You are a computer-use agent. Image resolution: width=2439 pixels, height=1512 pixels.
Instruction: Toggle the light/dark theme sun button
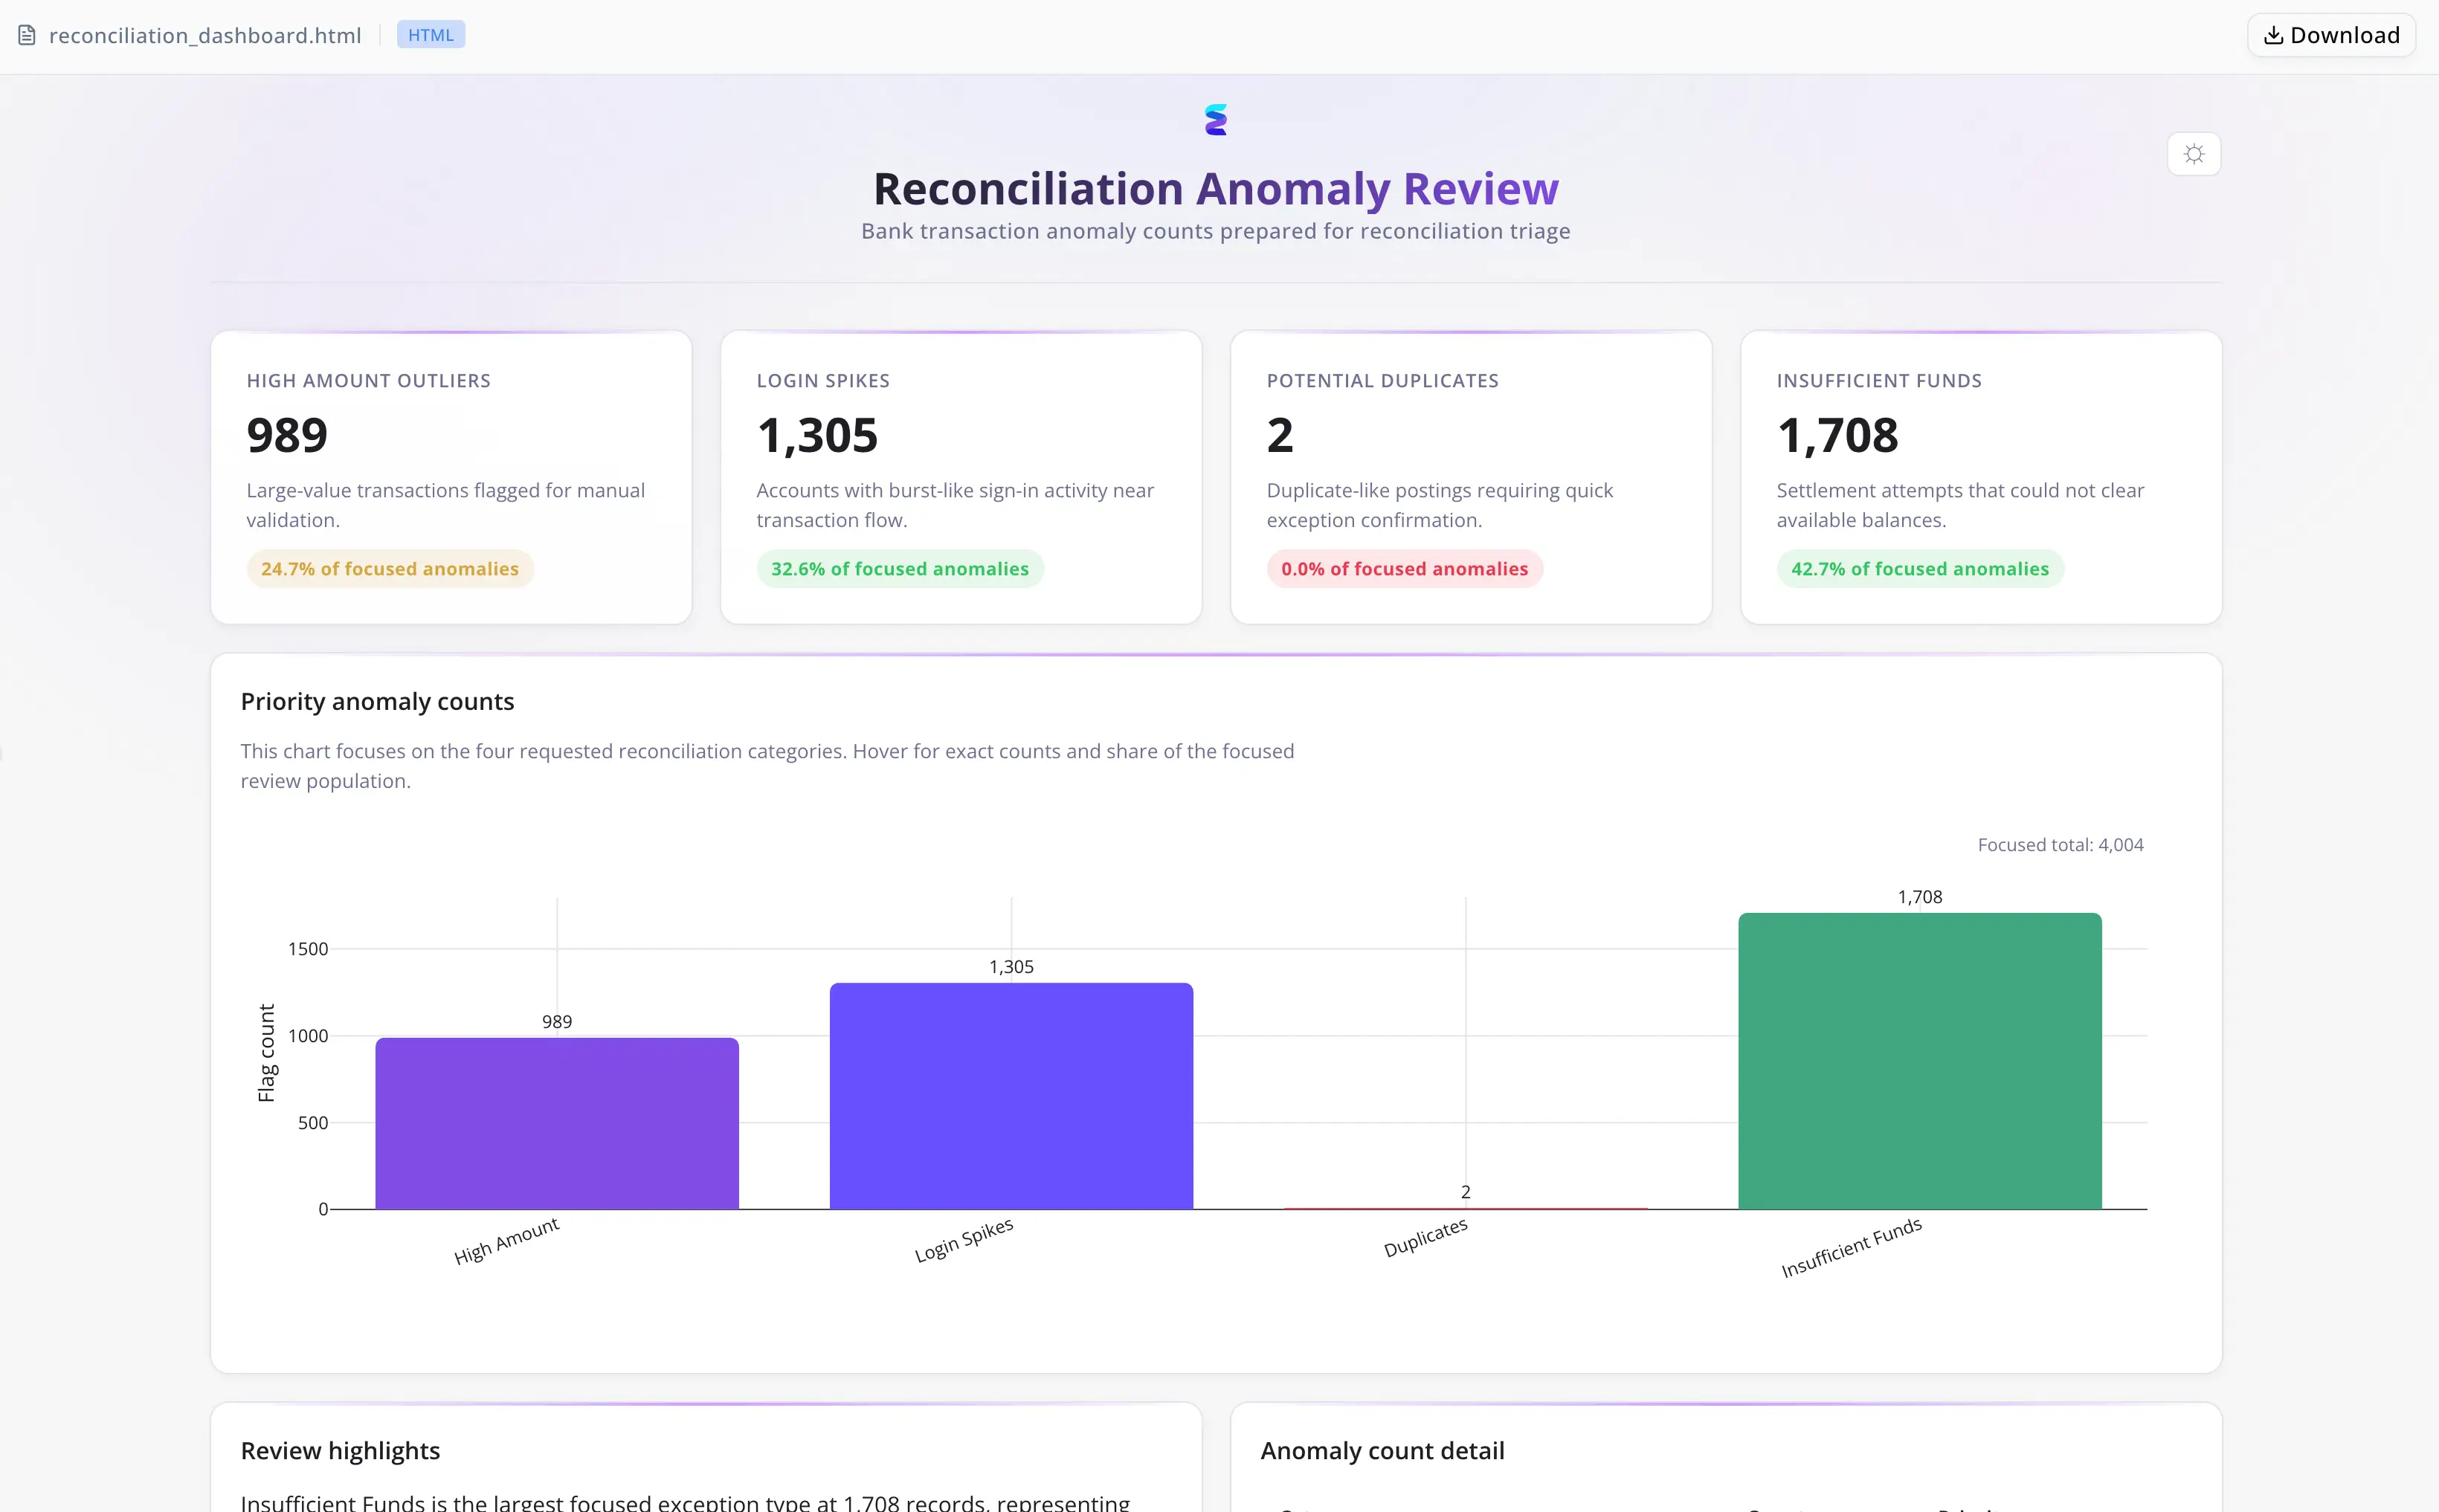[2194, 154]
